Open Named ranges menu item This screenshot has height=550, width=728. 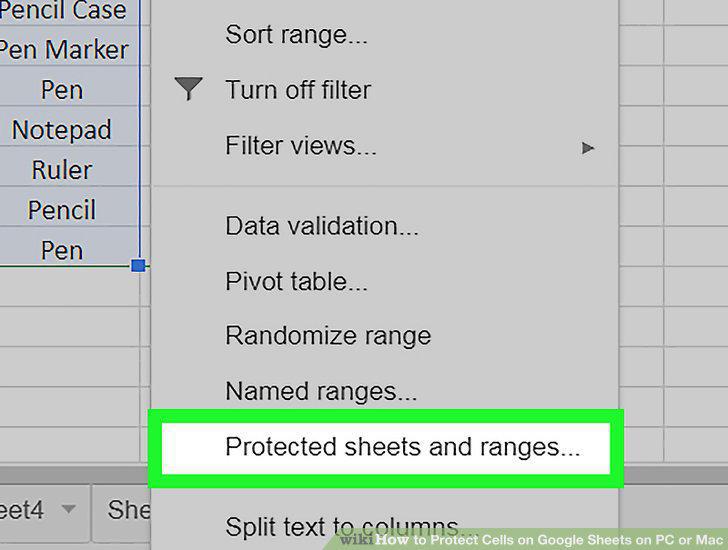pyautogui.click(x=321, y=391)
